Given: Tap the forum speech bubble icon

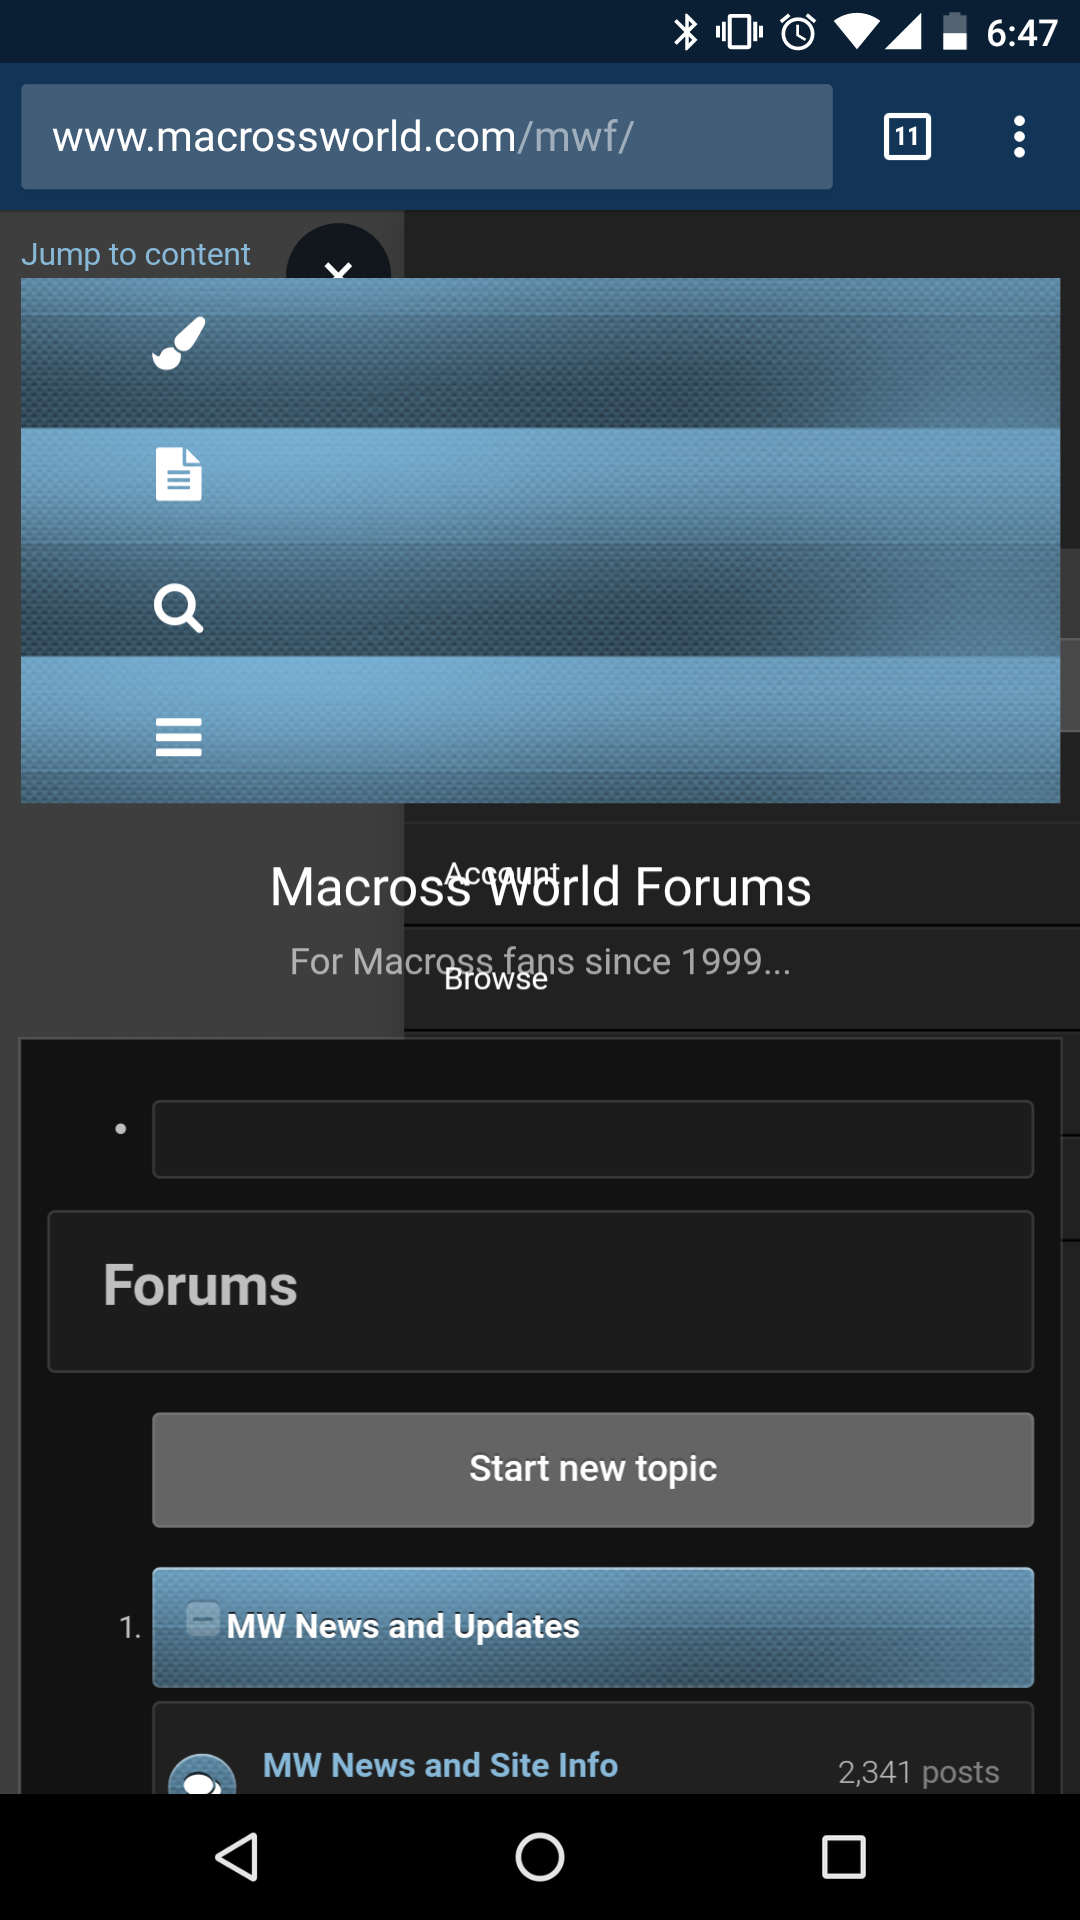Looking at the screenshot, I should point(203,1775).
